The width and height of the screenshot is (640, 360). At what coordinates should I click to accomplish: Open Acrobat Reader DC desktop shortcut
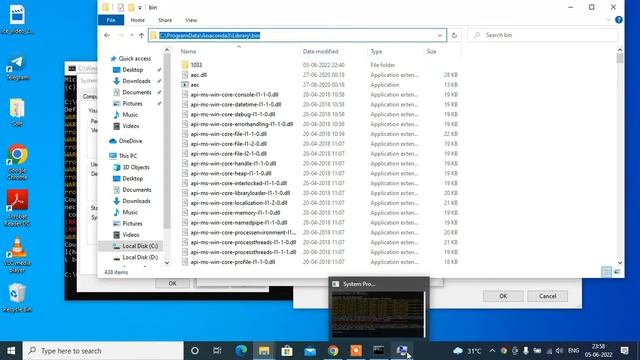coord(17,208)
